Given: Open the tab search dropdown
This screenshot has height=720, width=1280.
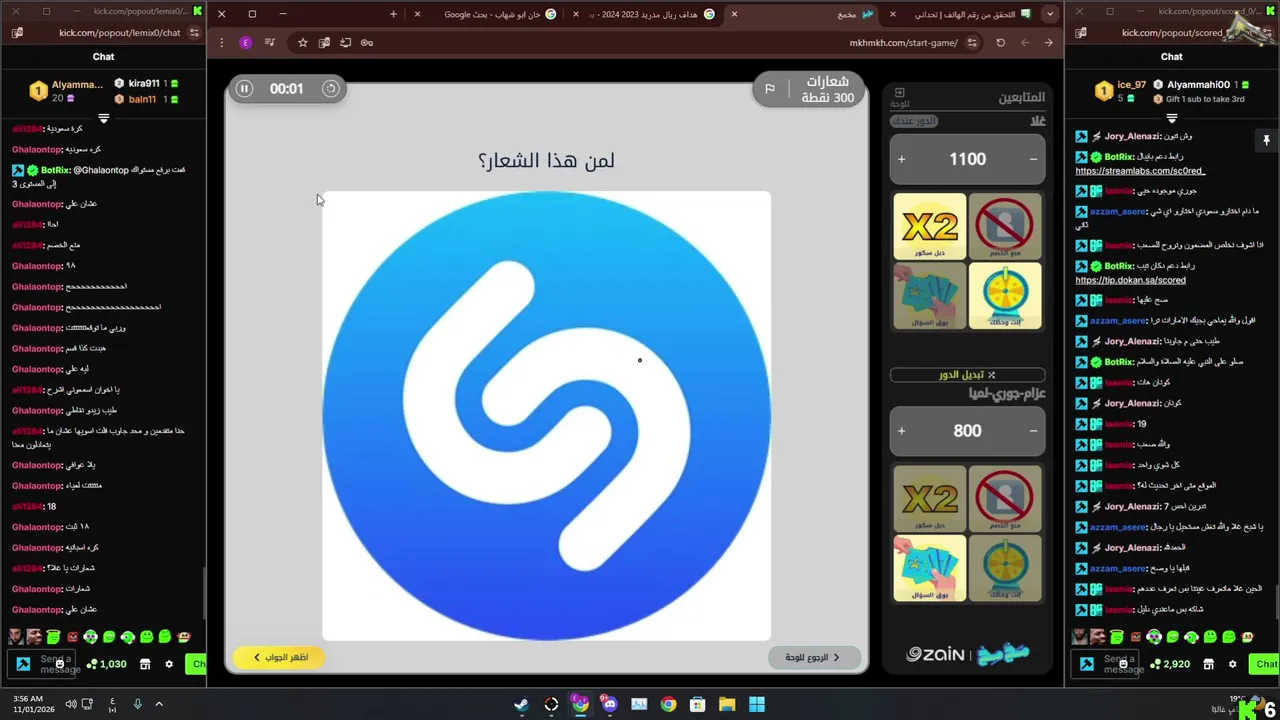Looking at the screenshot, I should point(1049,14).
